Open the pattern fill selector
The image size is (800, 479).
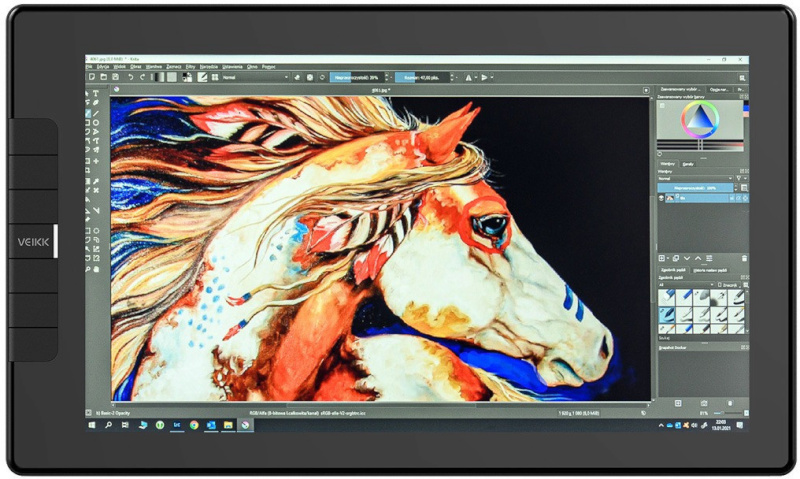(x=172, y=77)
